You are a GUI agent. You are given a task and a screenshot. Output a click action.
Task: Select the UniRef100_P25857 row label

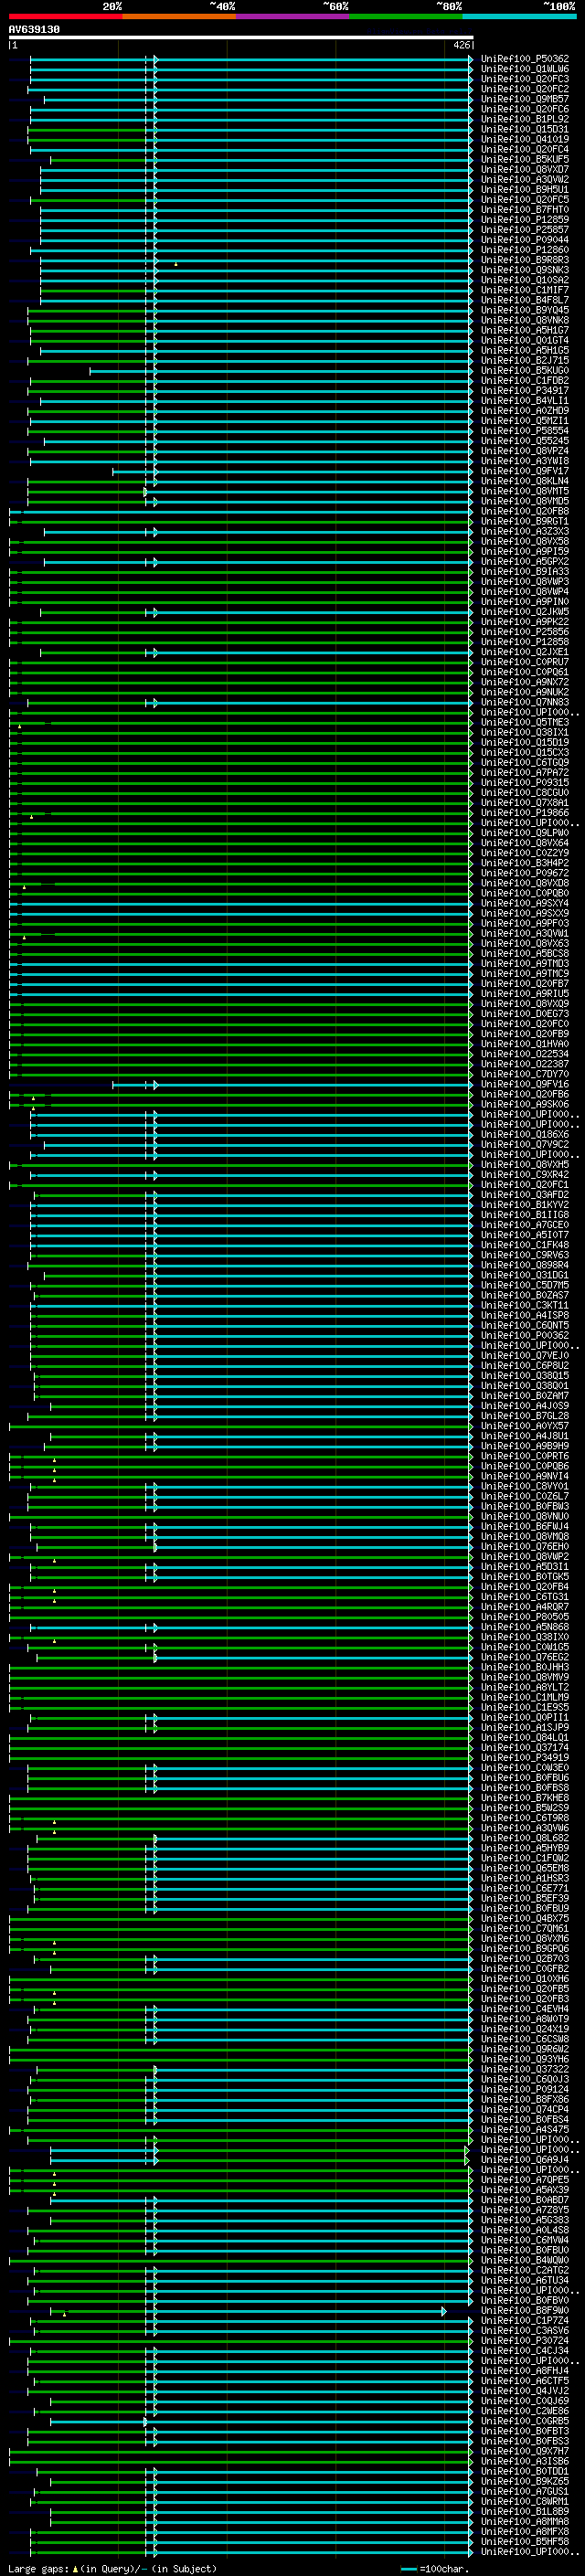tap(525, 230)
